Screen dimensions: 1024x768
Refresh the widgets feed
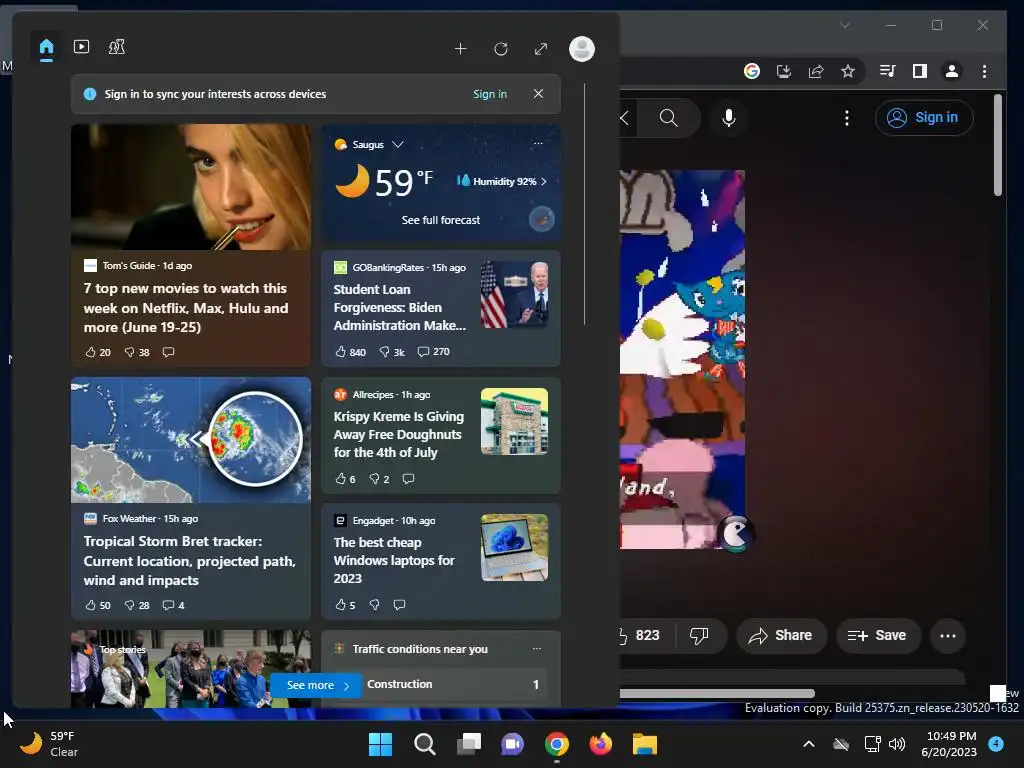501,49
